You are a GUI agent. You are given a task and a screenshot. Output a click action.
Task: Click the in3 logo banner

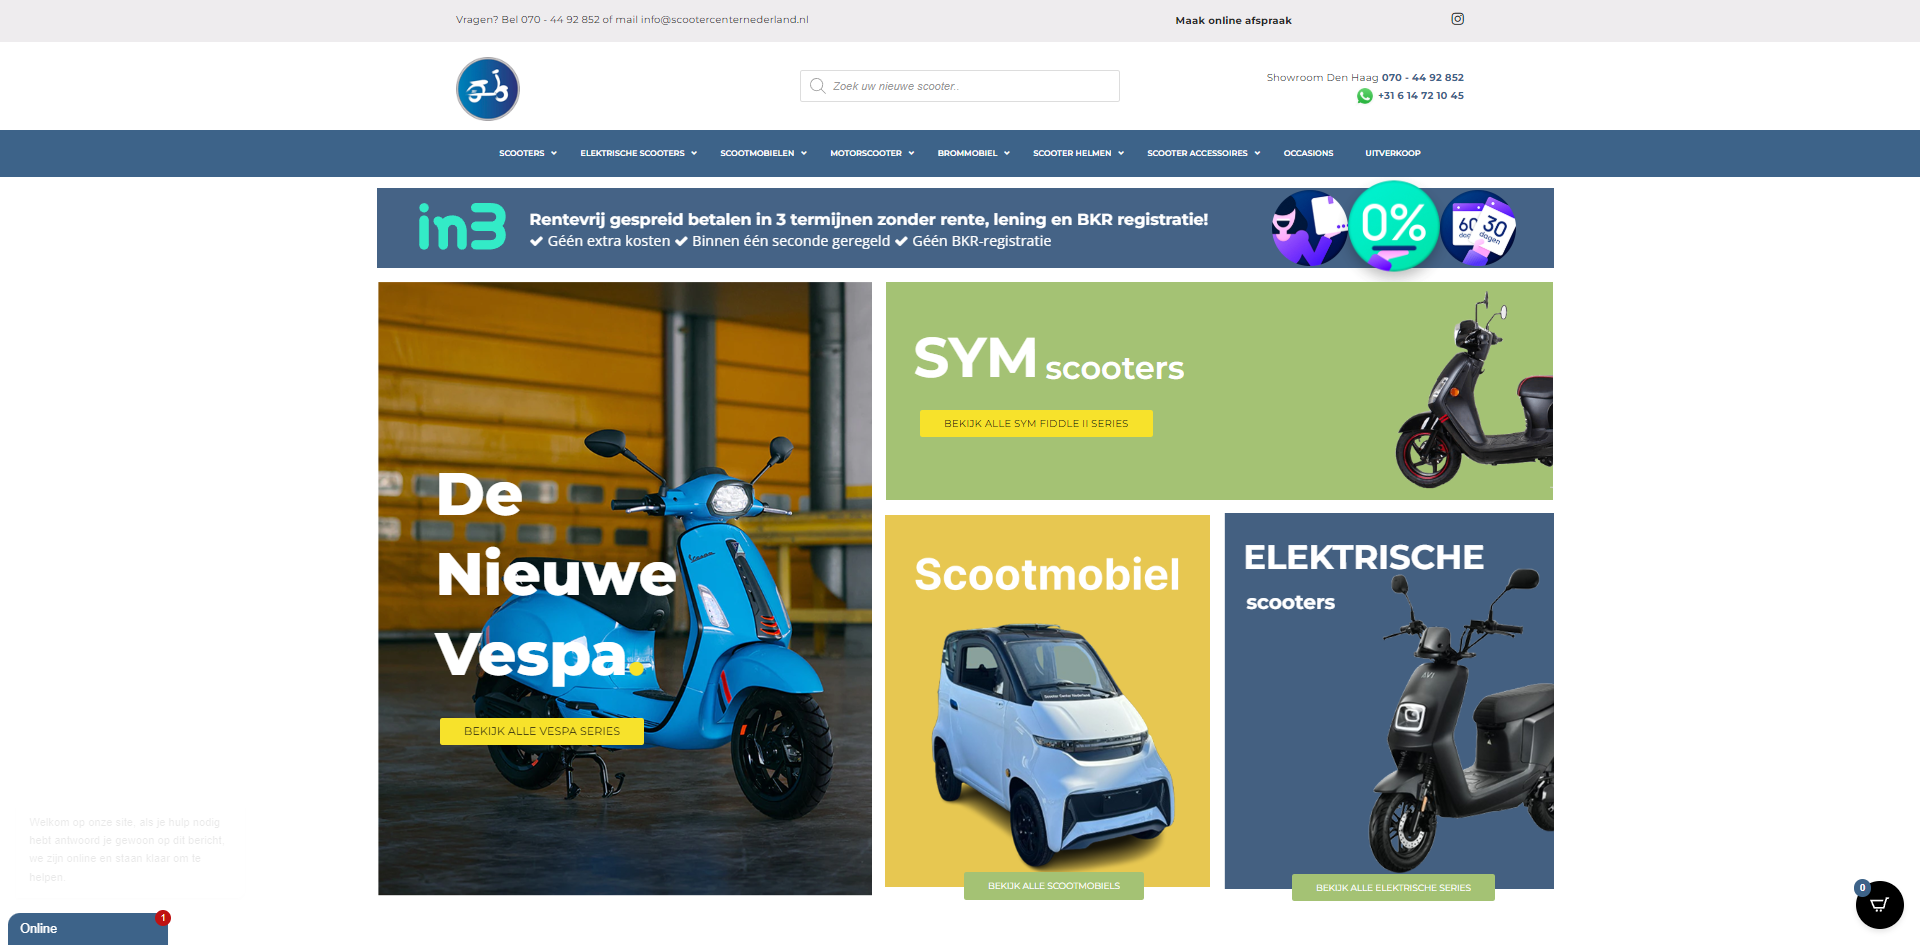pos(462,227)
